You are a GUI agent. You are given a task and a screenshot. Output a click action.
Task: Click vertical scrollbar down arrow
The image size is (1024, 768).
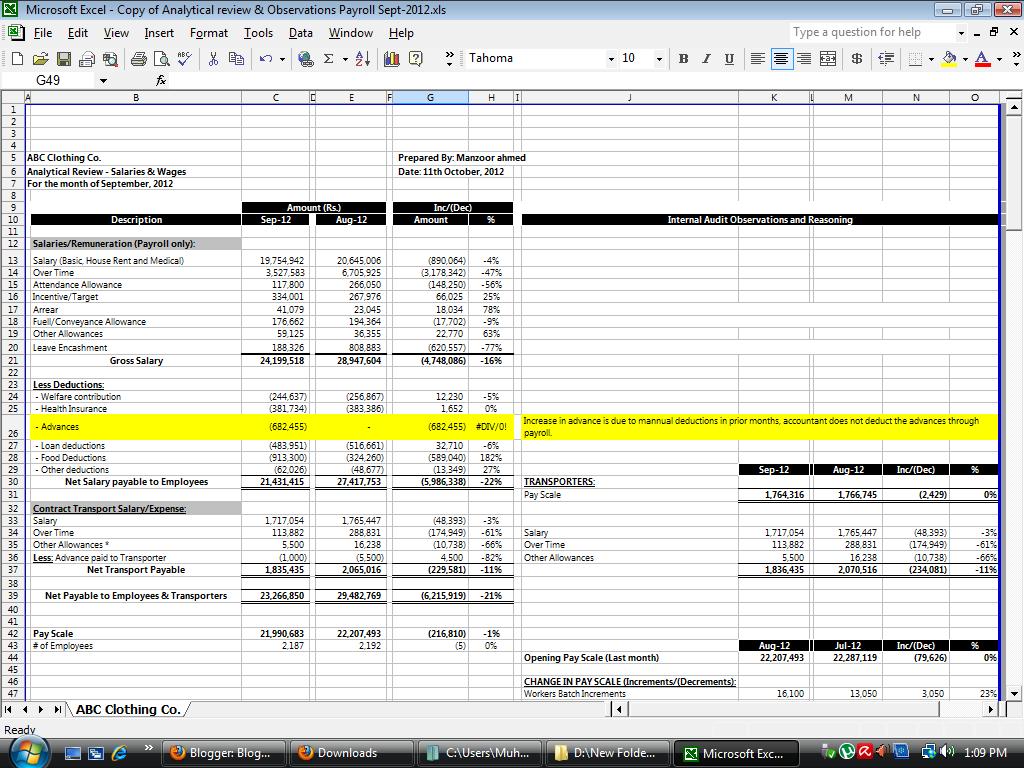[x=1014, y=694]
